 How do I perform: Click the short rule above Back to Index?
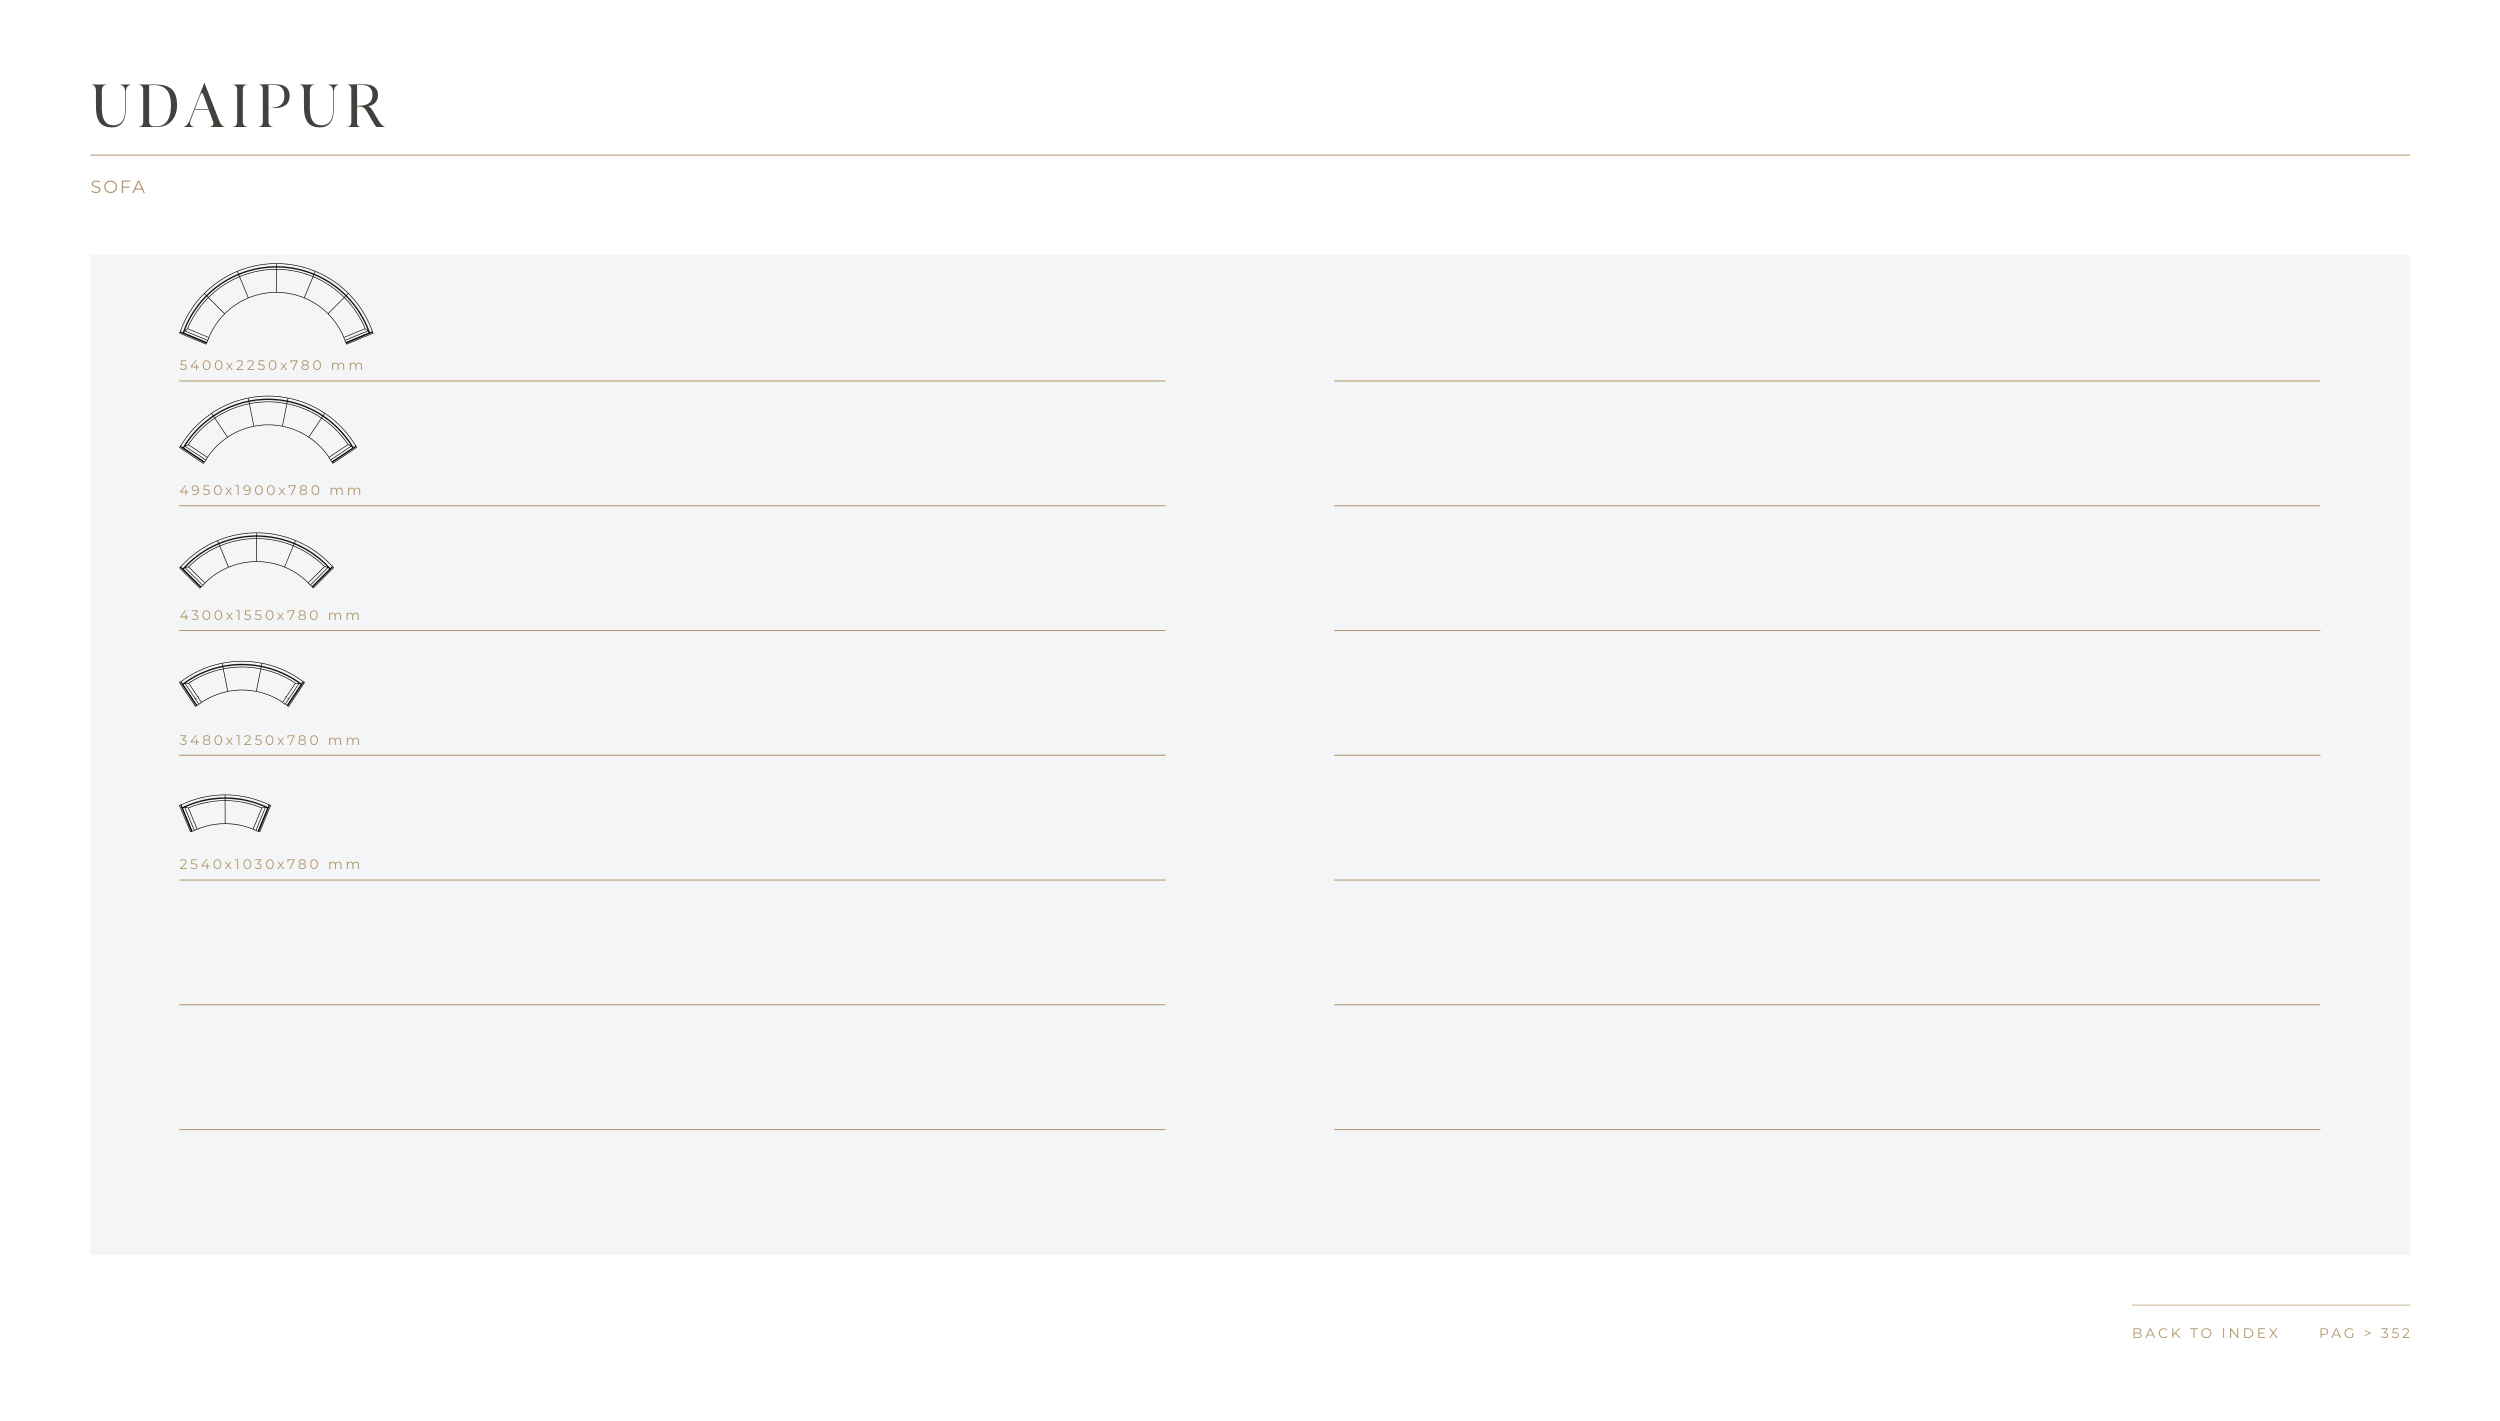(2270, 1305)
